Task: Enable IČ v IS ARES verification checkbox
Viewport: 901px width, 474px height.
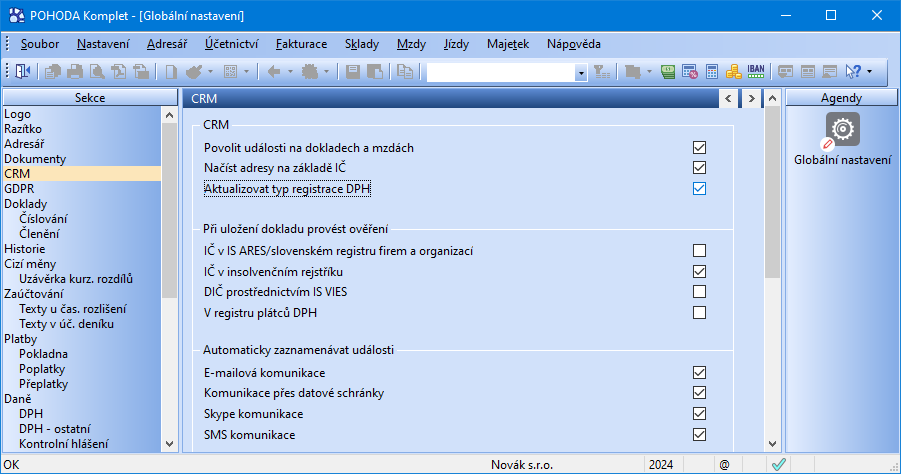Action: click(699, 251)
